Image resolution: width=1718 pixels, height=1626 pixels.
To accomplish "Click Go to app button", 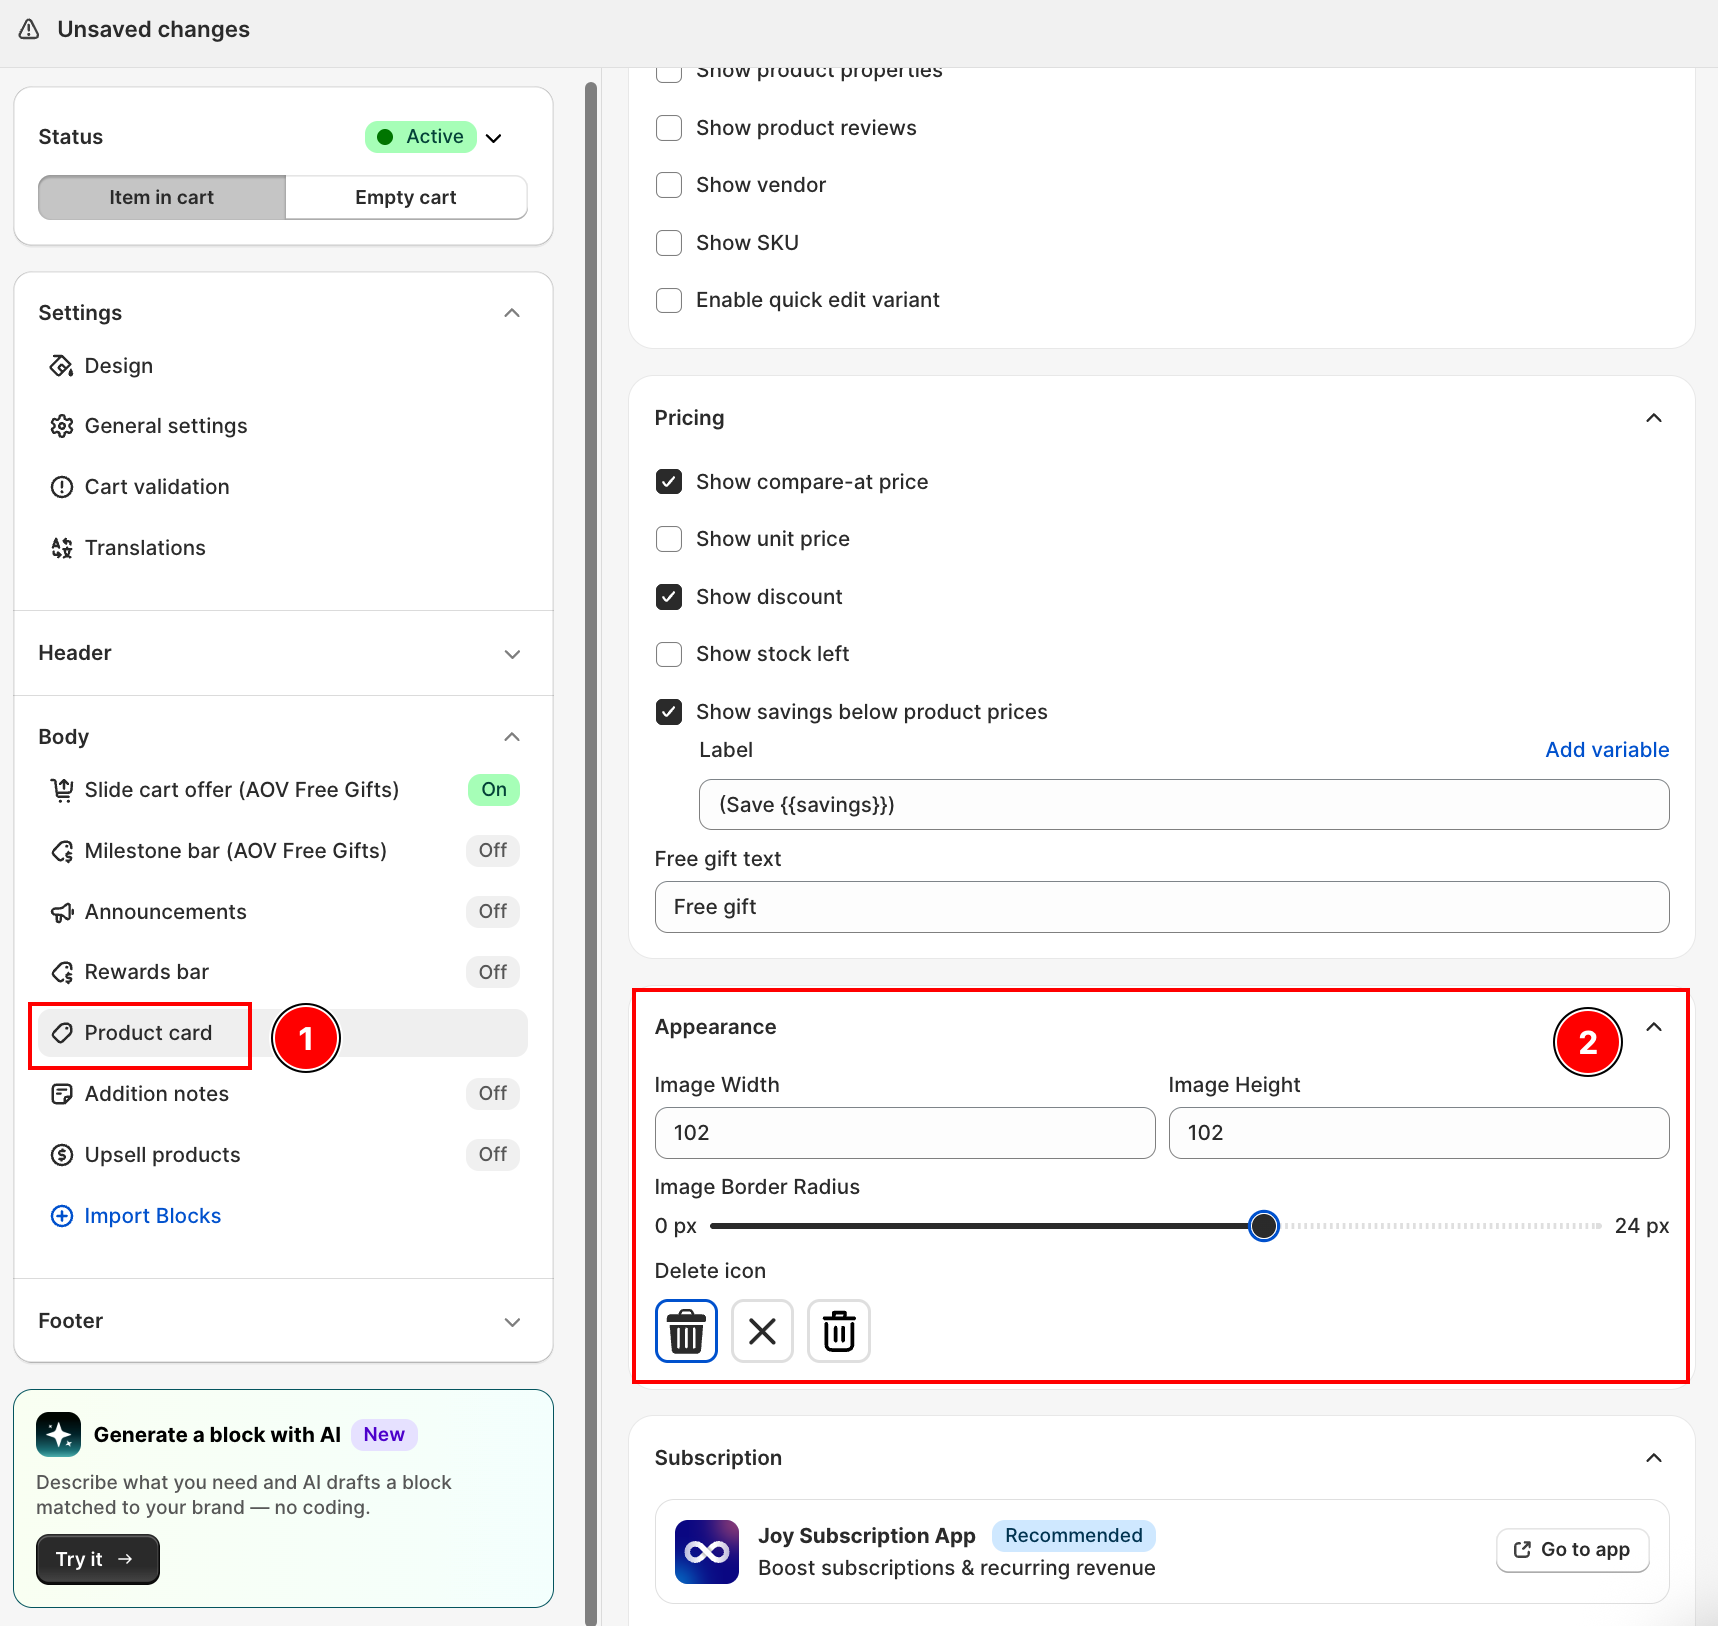I will click(1572, 1550).
